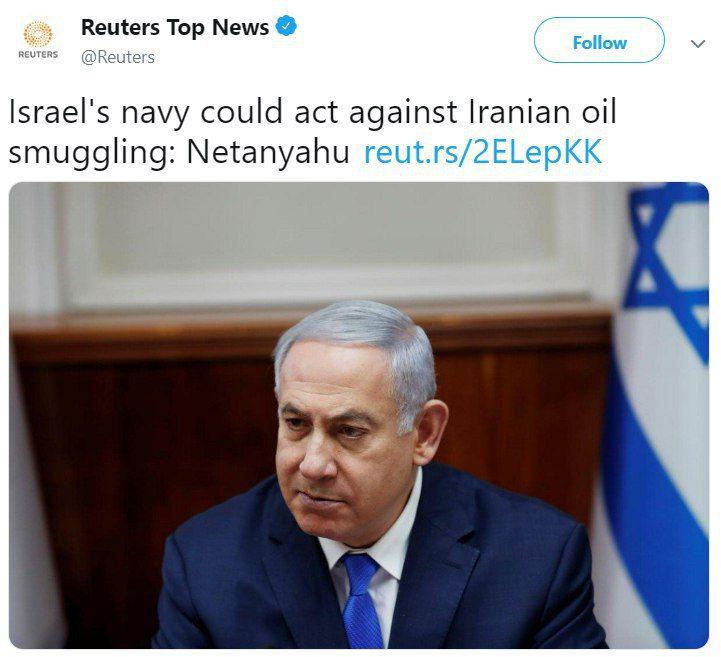Follow the Reuters Top News account

pos(599,40)
